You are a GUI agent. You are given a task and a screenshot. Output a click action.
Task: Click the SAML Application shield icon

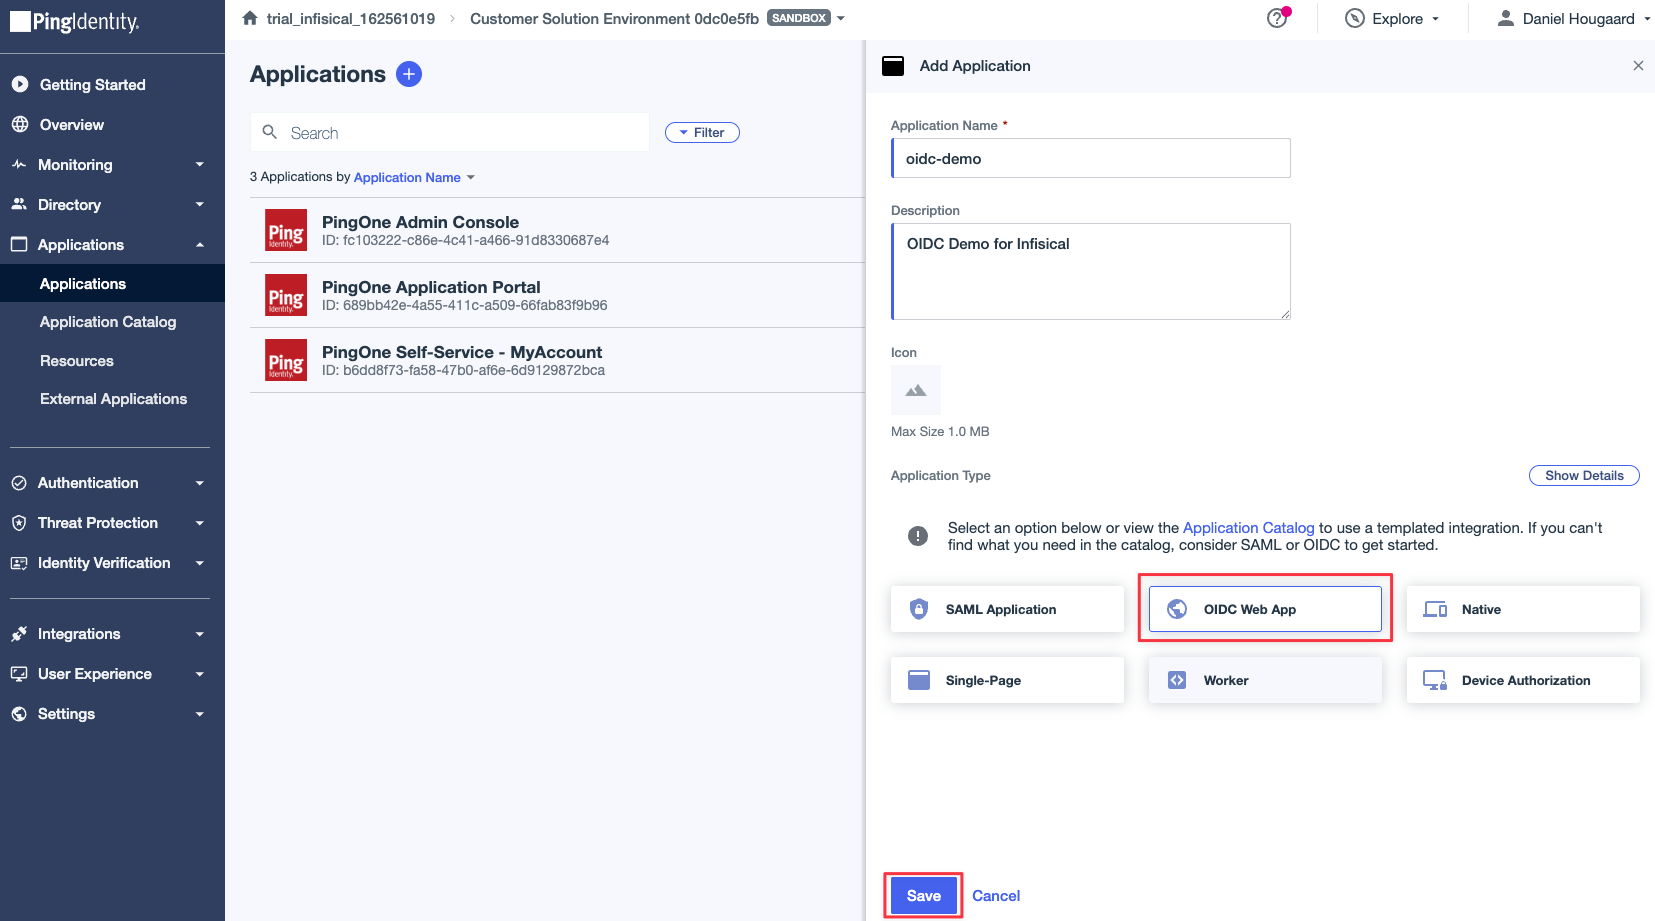(x=919, y=609)
